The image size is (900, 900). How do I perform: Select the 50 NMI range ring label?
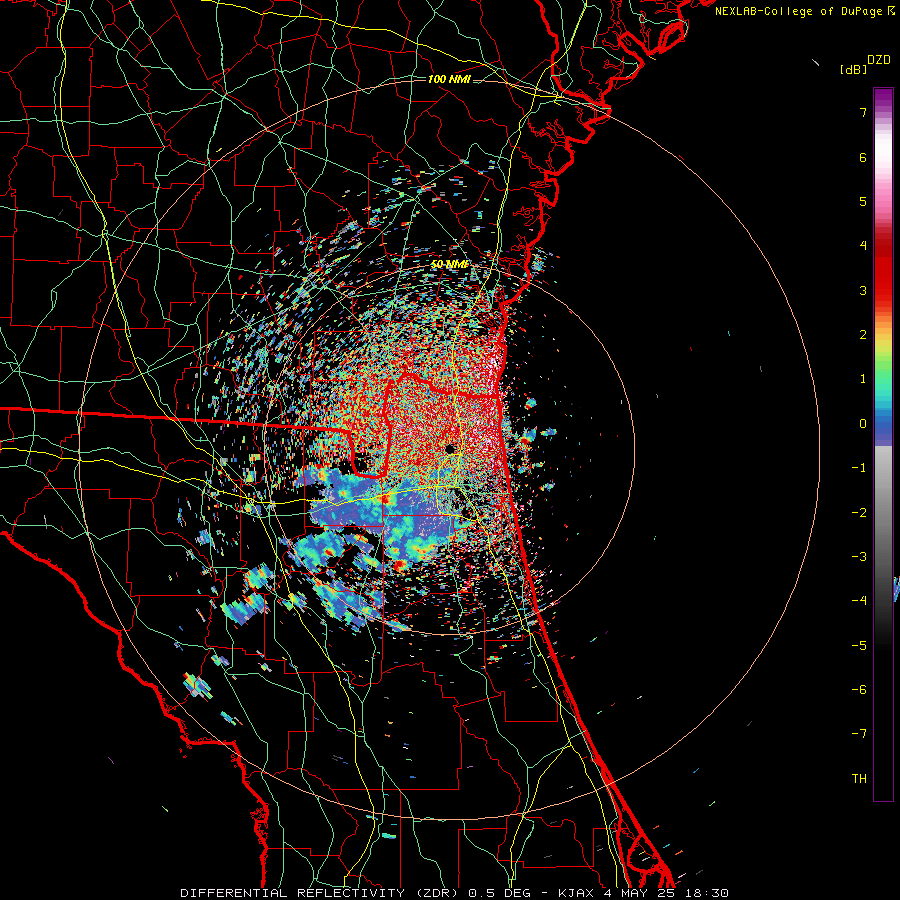tap(450, 265)
